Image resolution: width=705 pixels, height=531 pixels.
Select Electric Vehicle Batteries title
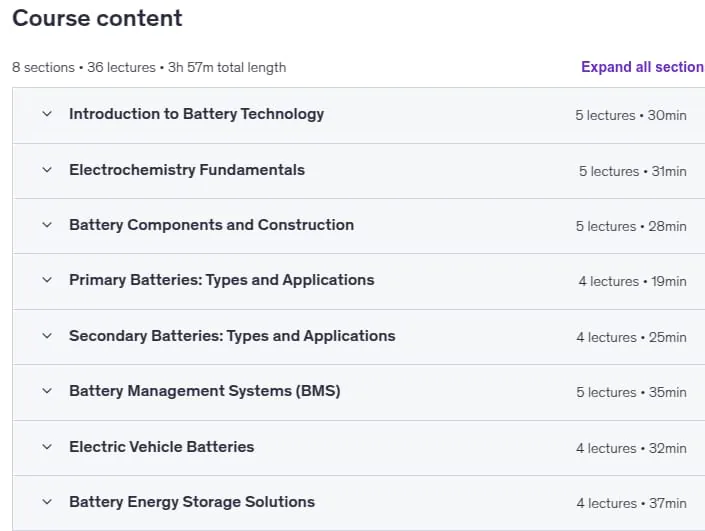click(161, 447)
